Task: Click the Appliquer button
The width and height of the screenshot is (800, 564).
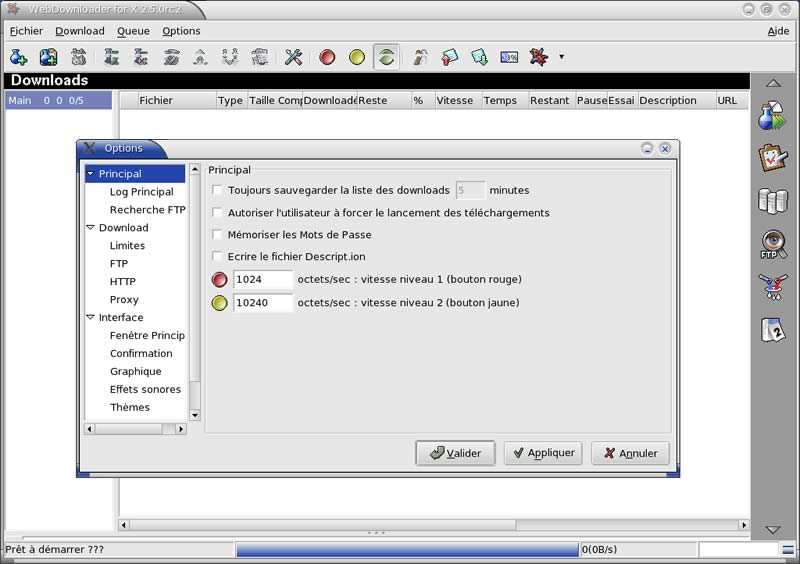Action: [543, 453]
